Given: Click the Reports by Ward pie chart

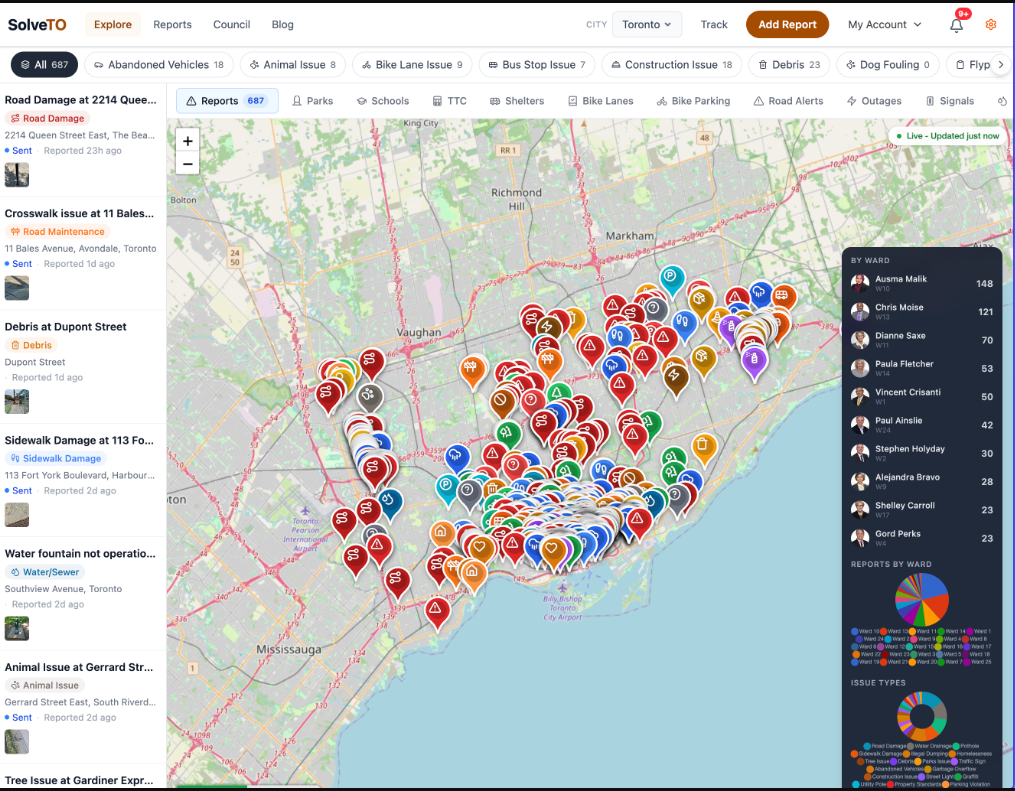Looking at the screenshot, I should 922,600.
